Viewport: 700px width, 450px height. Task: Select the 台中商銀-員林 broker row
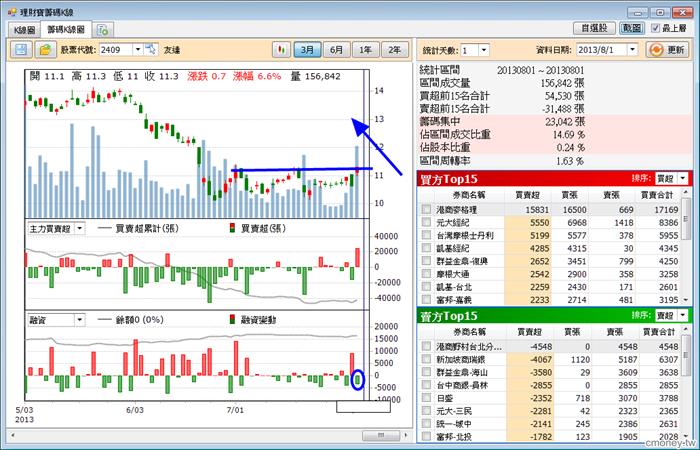[x=549, y=385]
